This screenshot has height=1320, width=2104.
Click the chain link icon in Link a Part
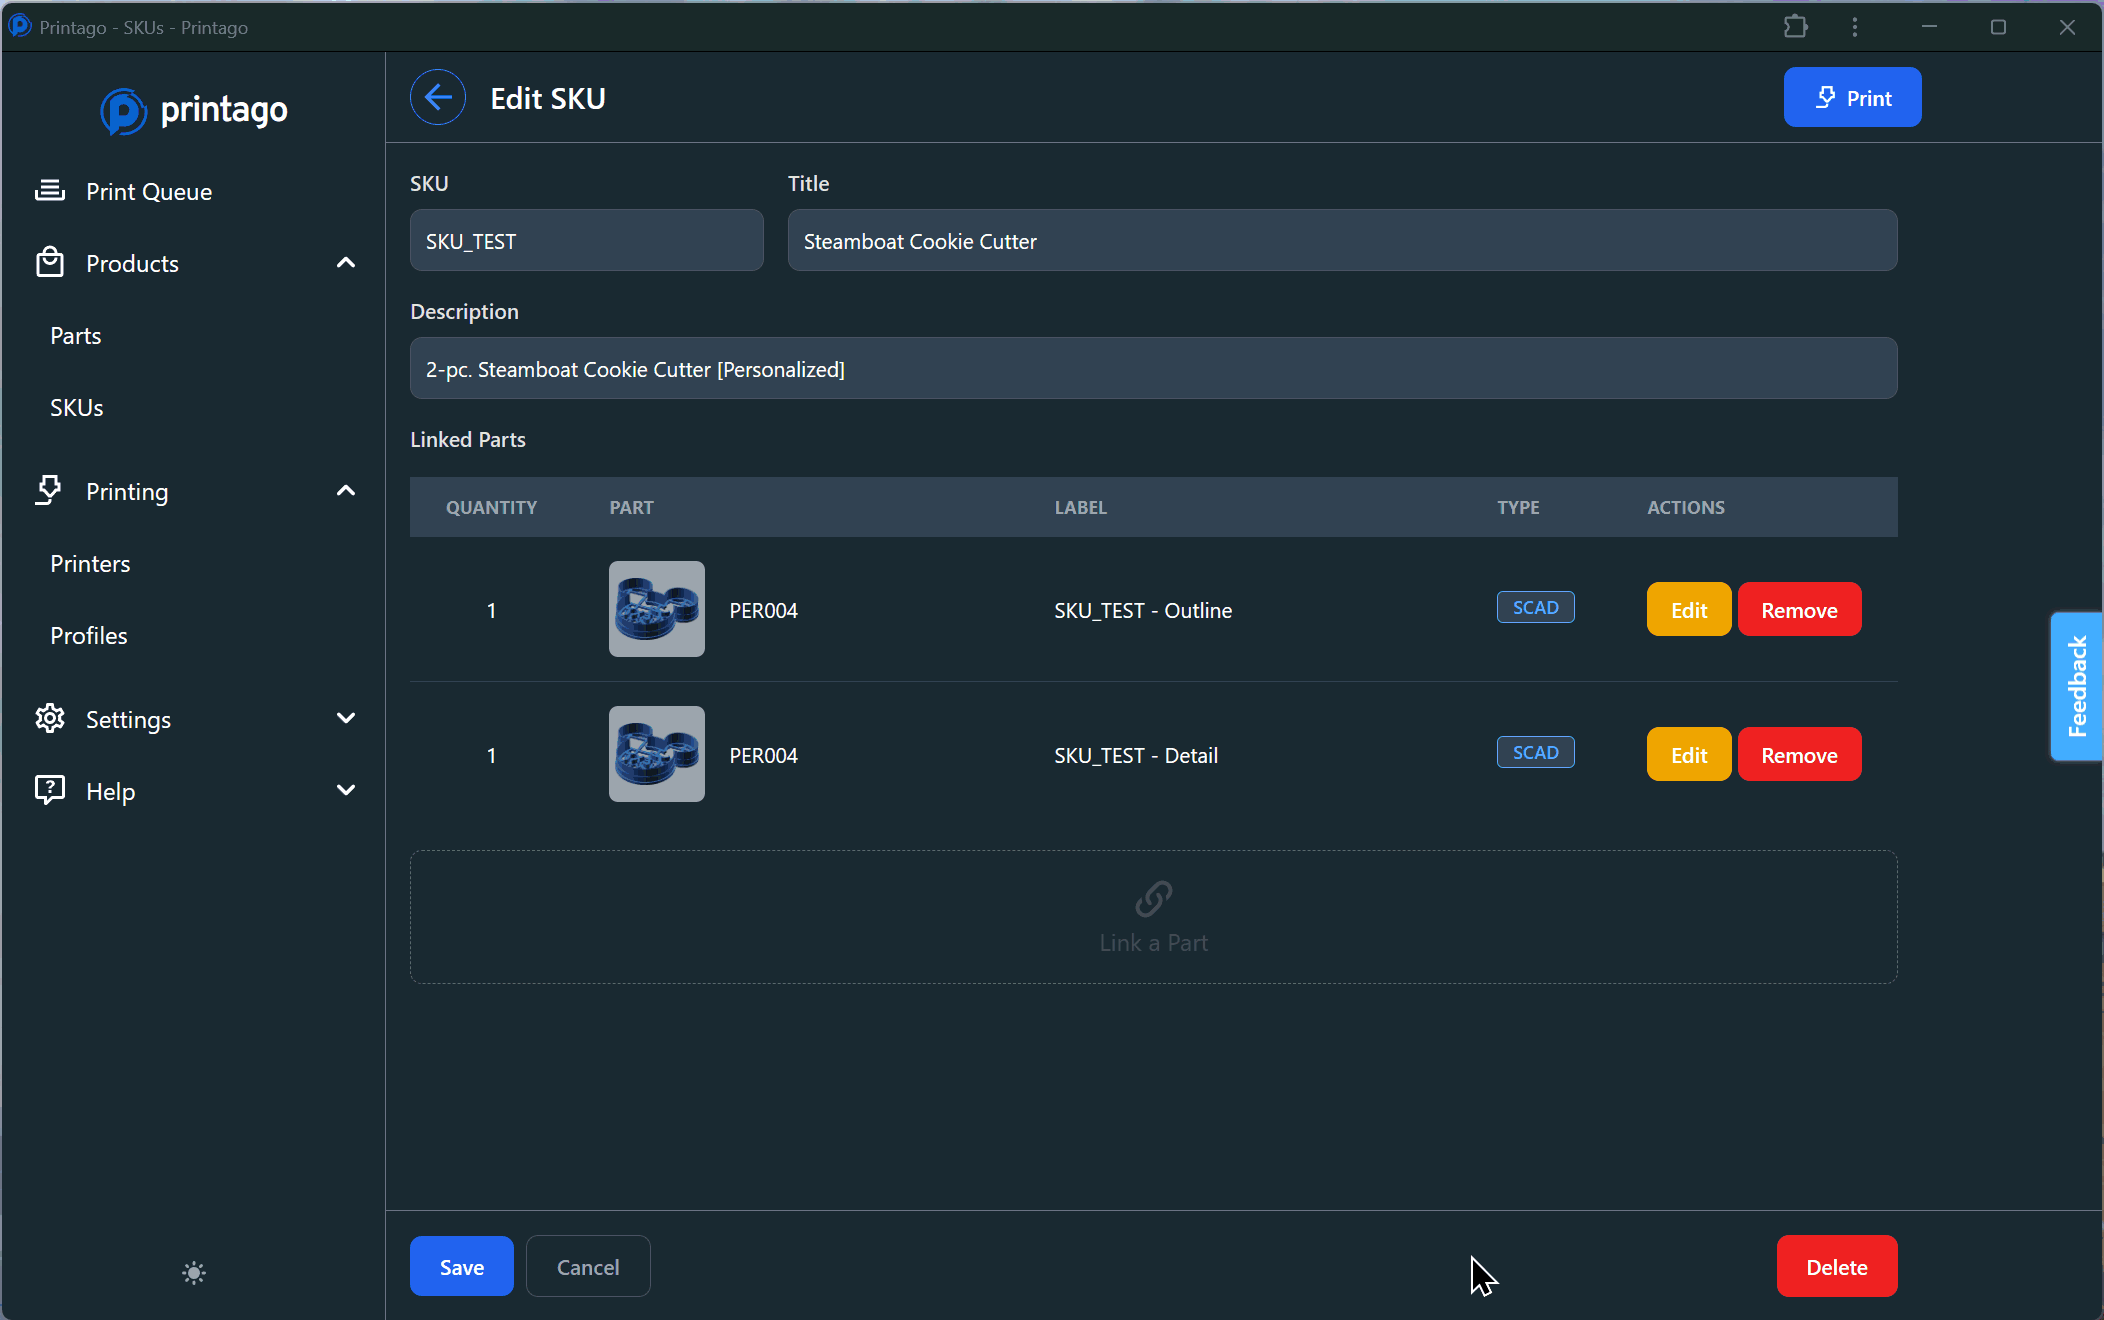1153,898
